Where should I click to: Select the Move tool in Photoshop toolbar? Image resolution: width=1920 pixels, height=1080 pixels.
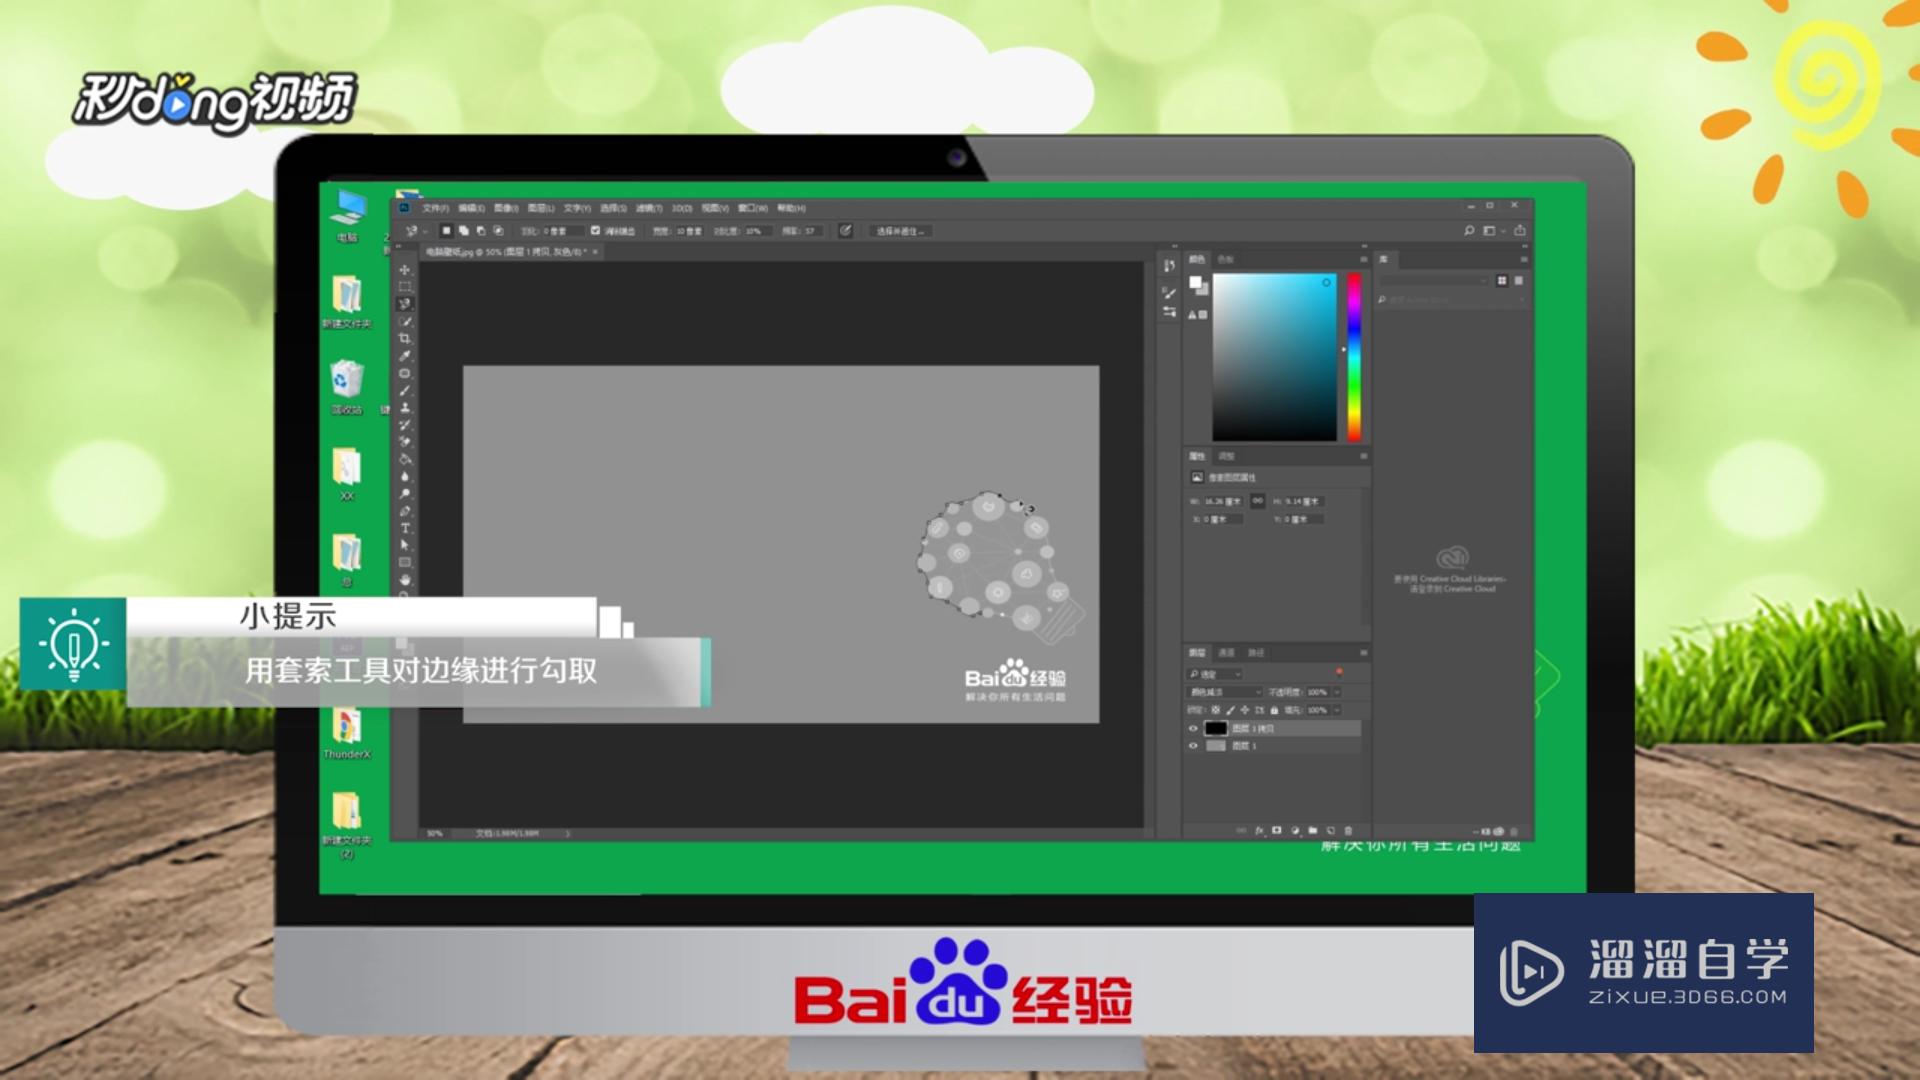[x=405, y=270]
